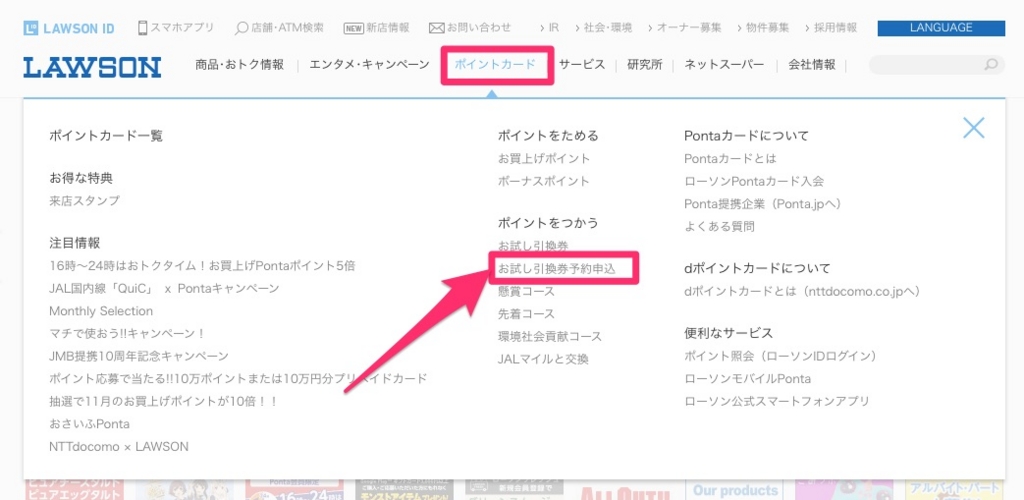
Task: Open the サービス menu
Action: (582, 65)
